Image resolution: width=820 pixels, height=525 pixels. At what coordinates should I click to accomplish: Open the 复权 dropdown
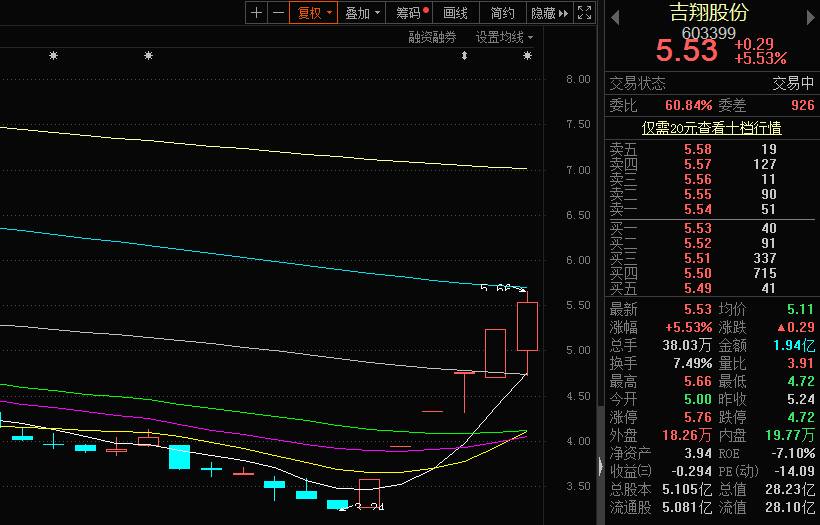click(313, 13)
